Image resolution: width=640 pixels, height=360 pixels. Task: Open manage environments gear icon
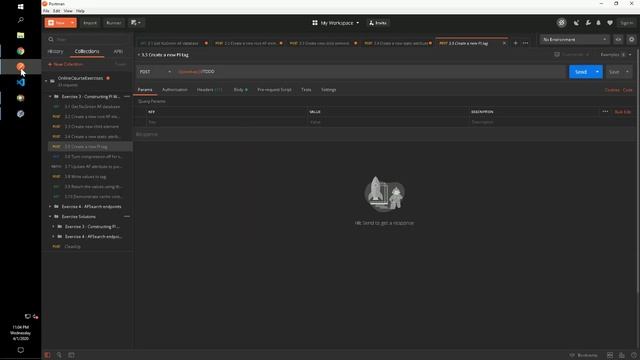[631, 39]
